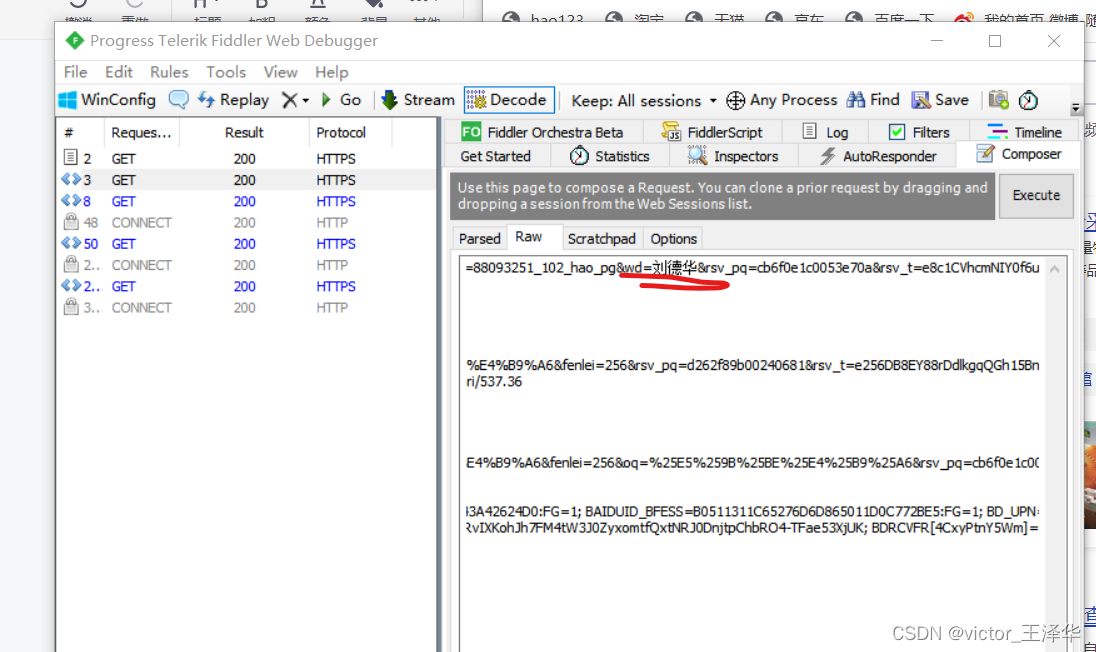Open the Get Started tab
The width and height of the screenshot is (1096, 652).
click(496, 157)
